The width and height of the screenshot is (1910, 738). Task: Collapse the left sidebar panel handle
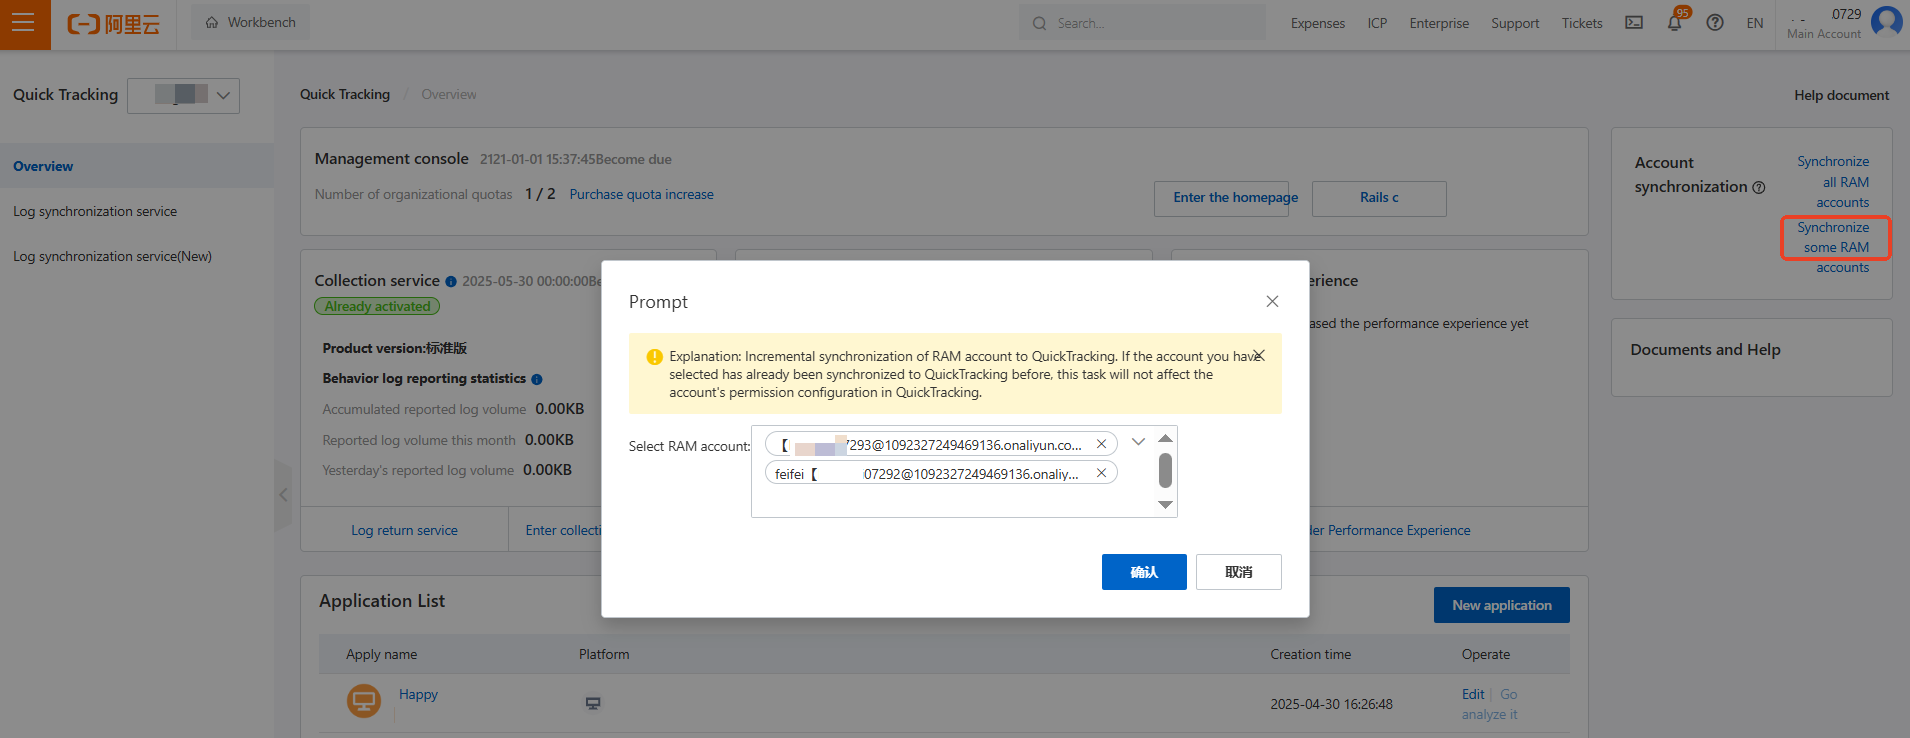pos(283,495)
